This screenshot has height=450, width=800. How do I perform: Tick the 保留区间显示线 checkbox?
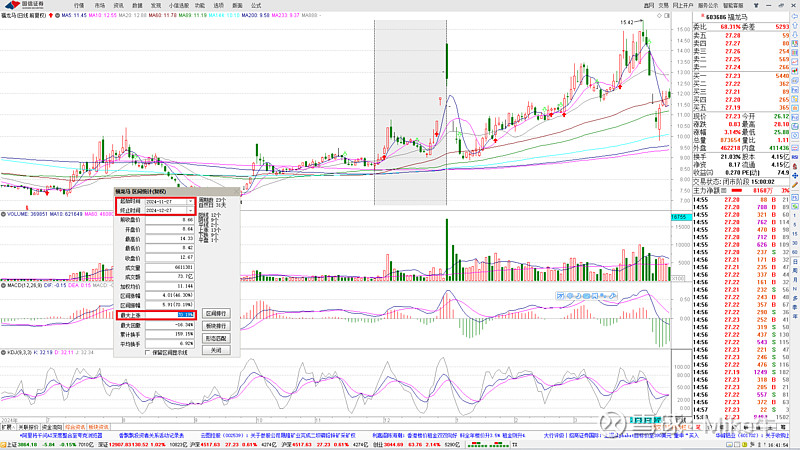[x=147, y=353]
